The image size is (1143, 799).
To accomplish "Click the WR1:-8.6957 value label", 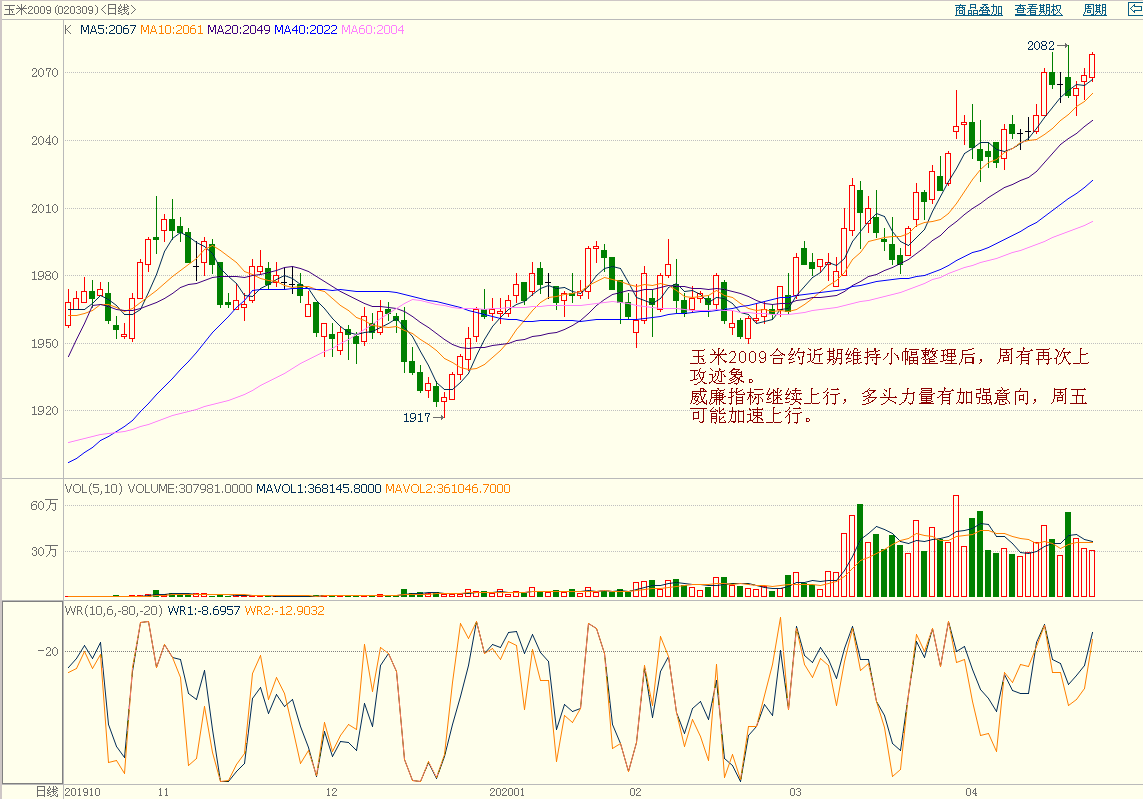I will pyautogui.click(x=204, y=610).
